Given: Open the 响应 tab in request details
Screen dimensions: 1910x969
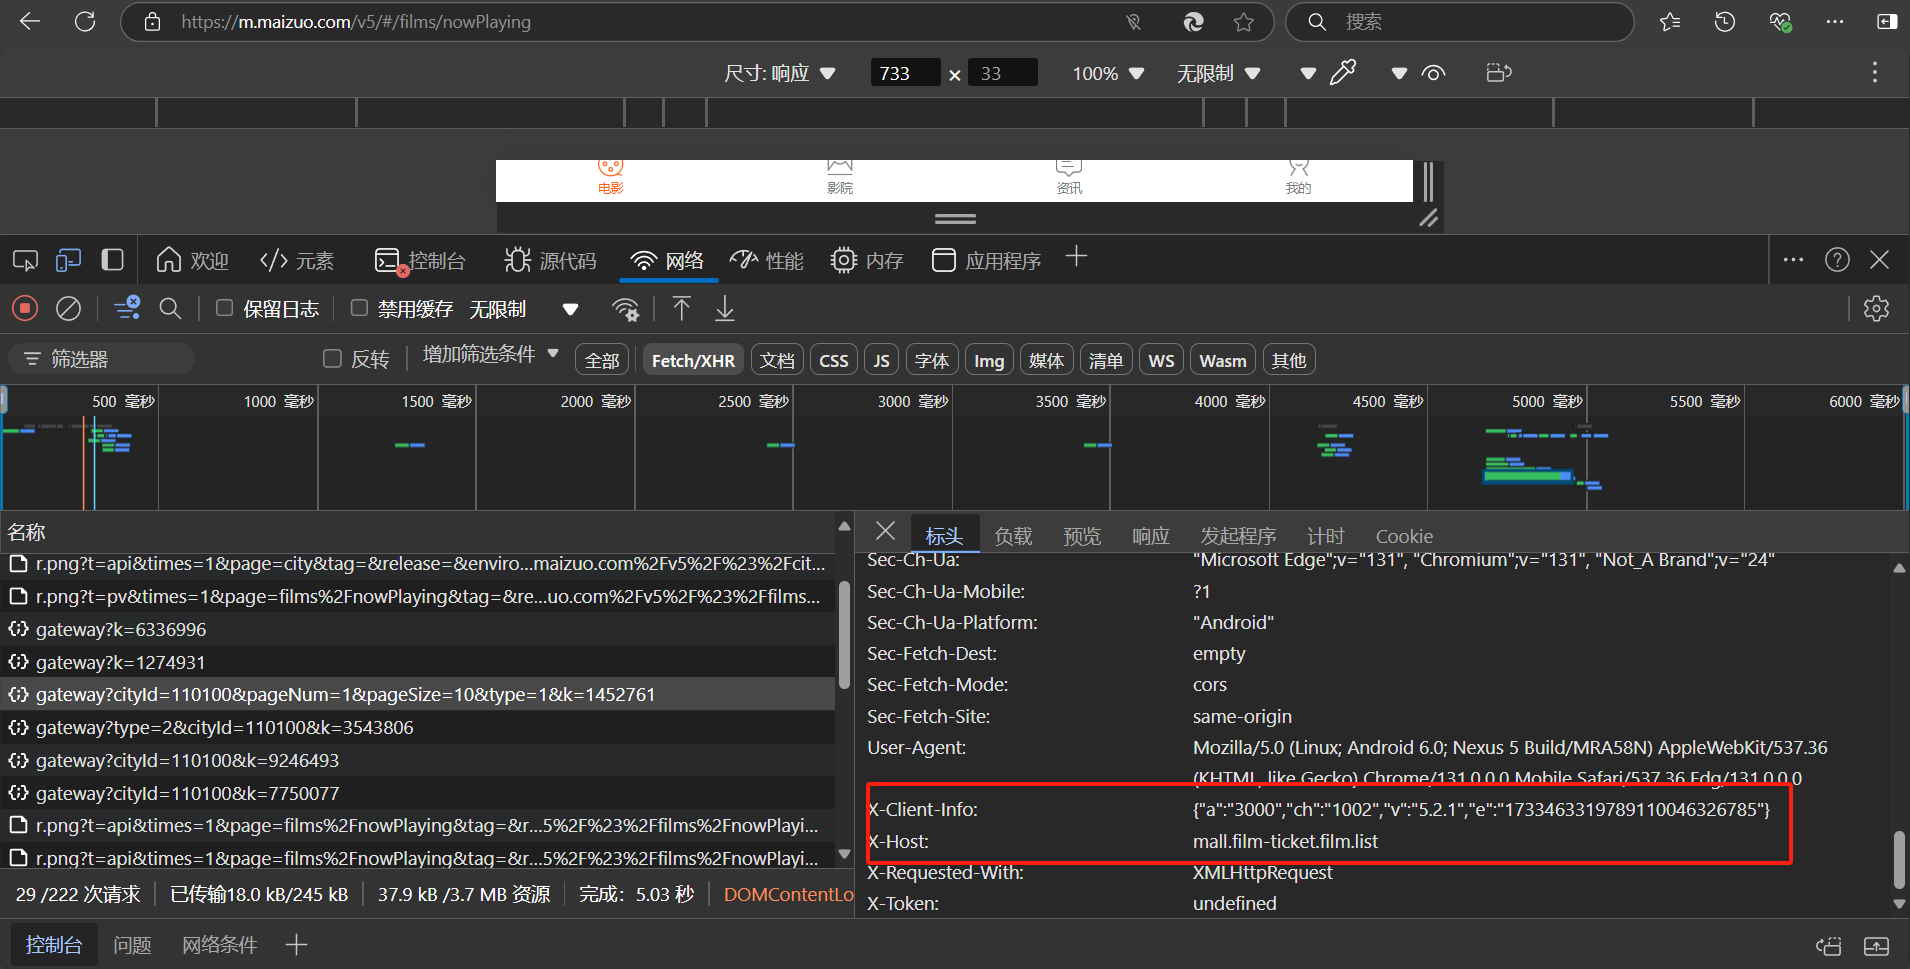Looking at the screenshot, I should click(1150, 536).
